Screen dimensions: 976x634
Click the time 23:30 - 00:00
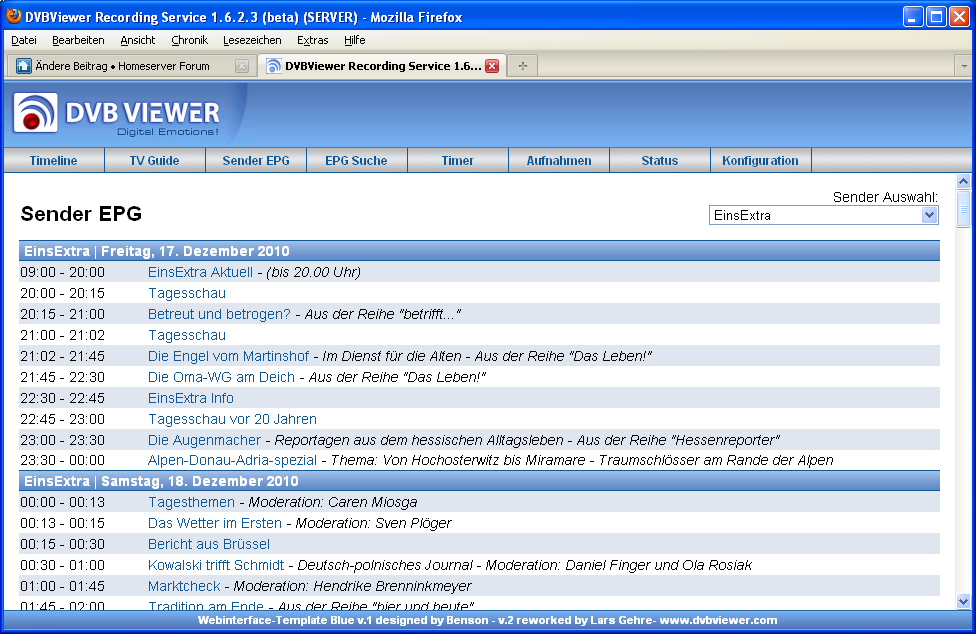[x=62, y=460]
